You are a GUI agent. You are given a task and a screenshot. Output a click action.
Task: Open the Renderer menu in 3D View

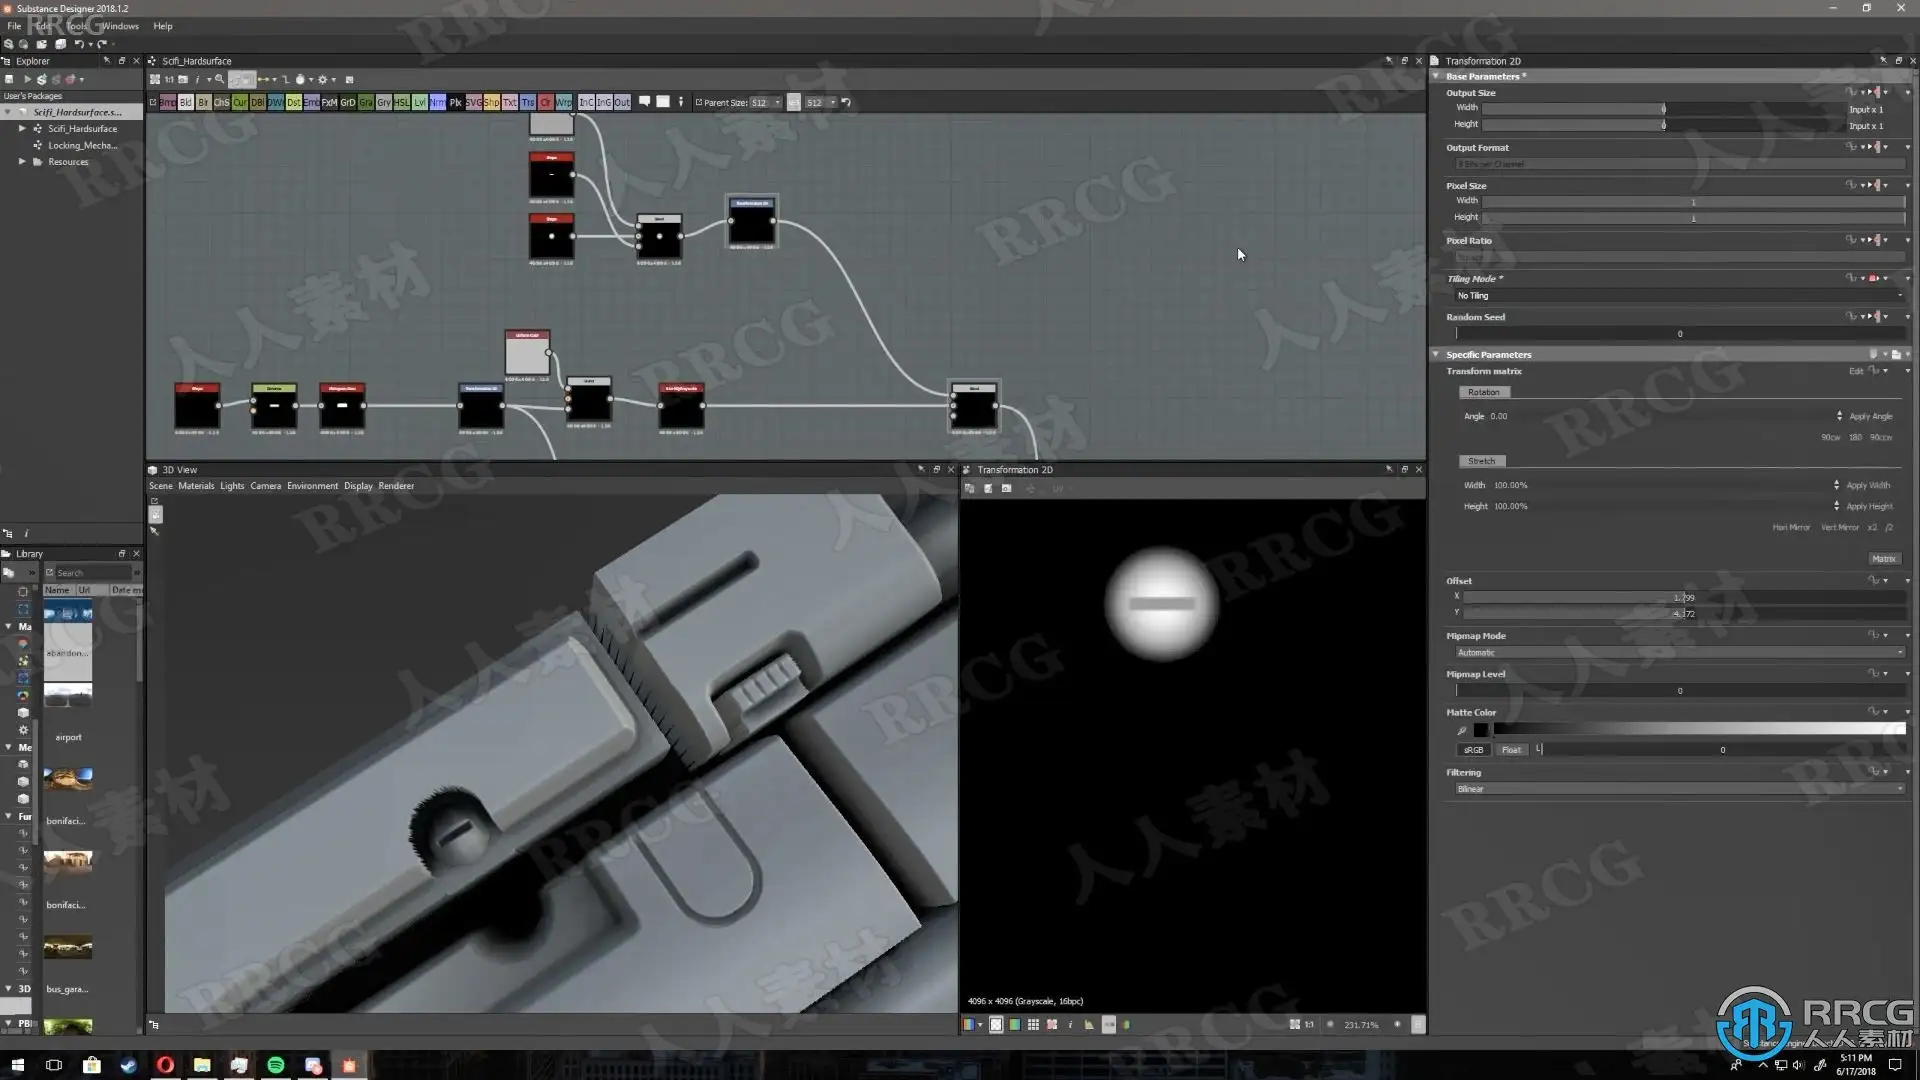(396, 486)
